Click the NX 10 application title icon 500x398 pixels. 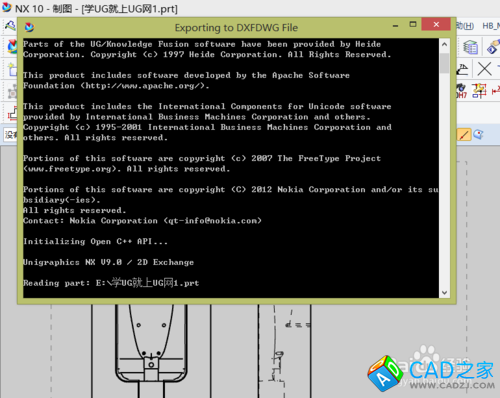[x=7, y=7]
